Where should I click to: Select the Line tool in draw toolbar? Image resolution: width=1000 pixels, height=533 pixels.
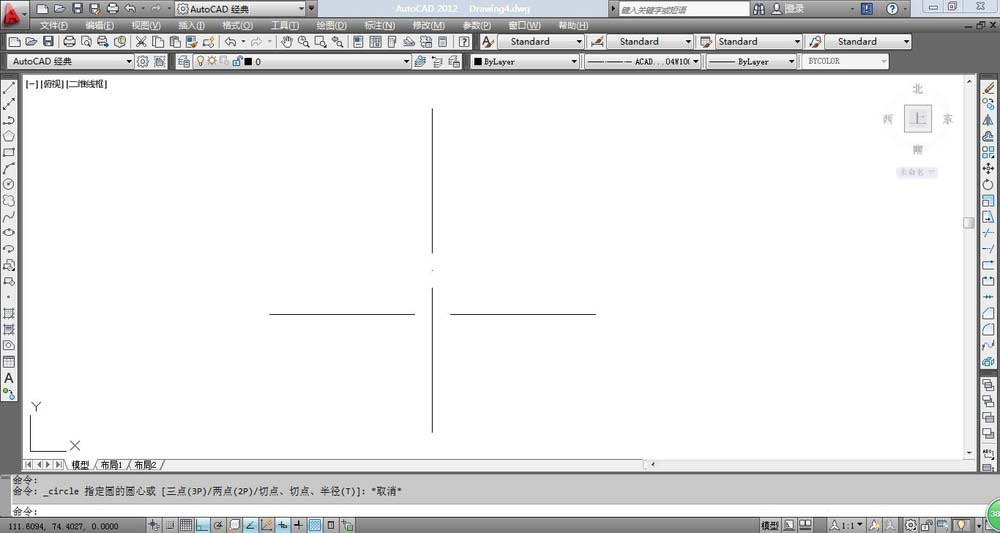[9, 88]
